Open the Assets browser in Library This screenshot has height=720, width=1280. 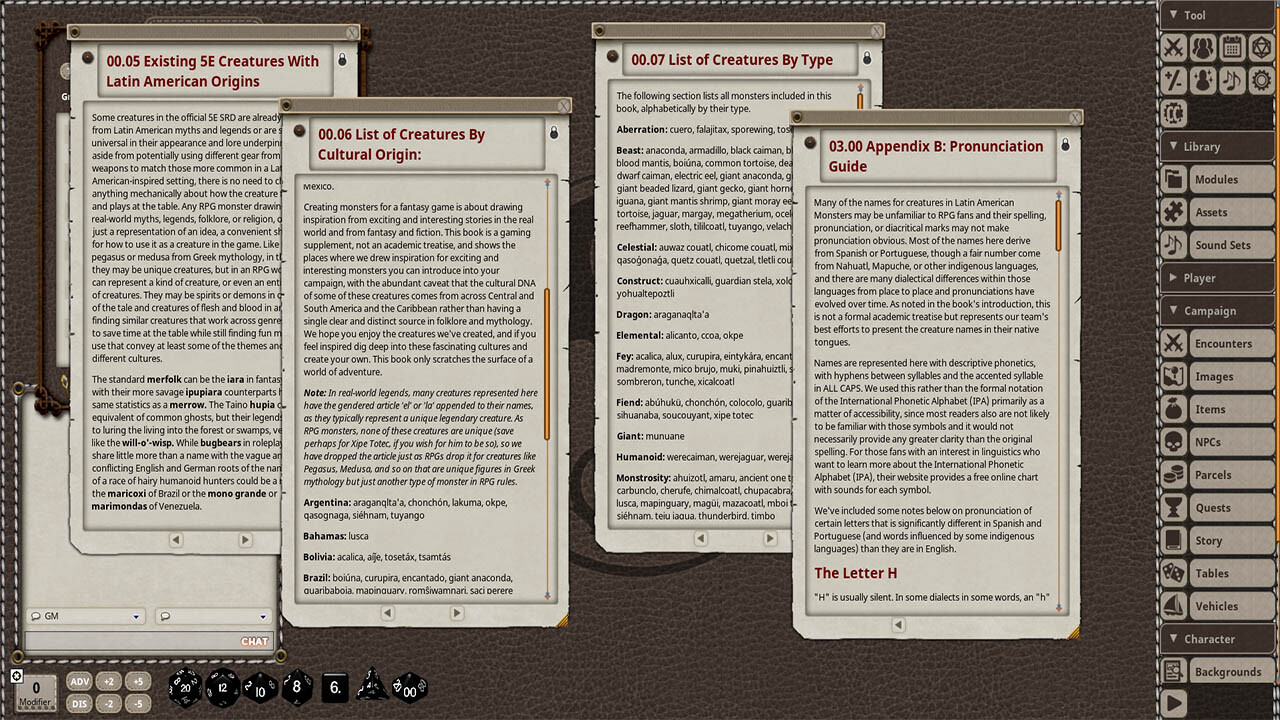pyautogui.click(x=1217, y=211)
